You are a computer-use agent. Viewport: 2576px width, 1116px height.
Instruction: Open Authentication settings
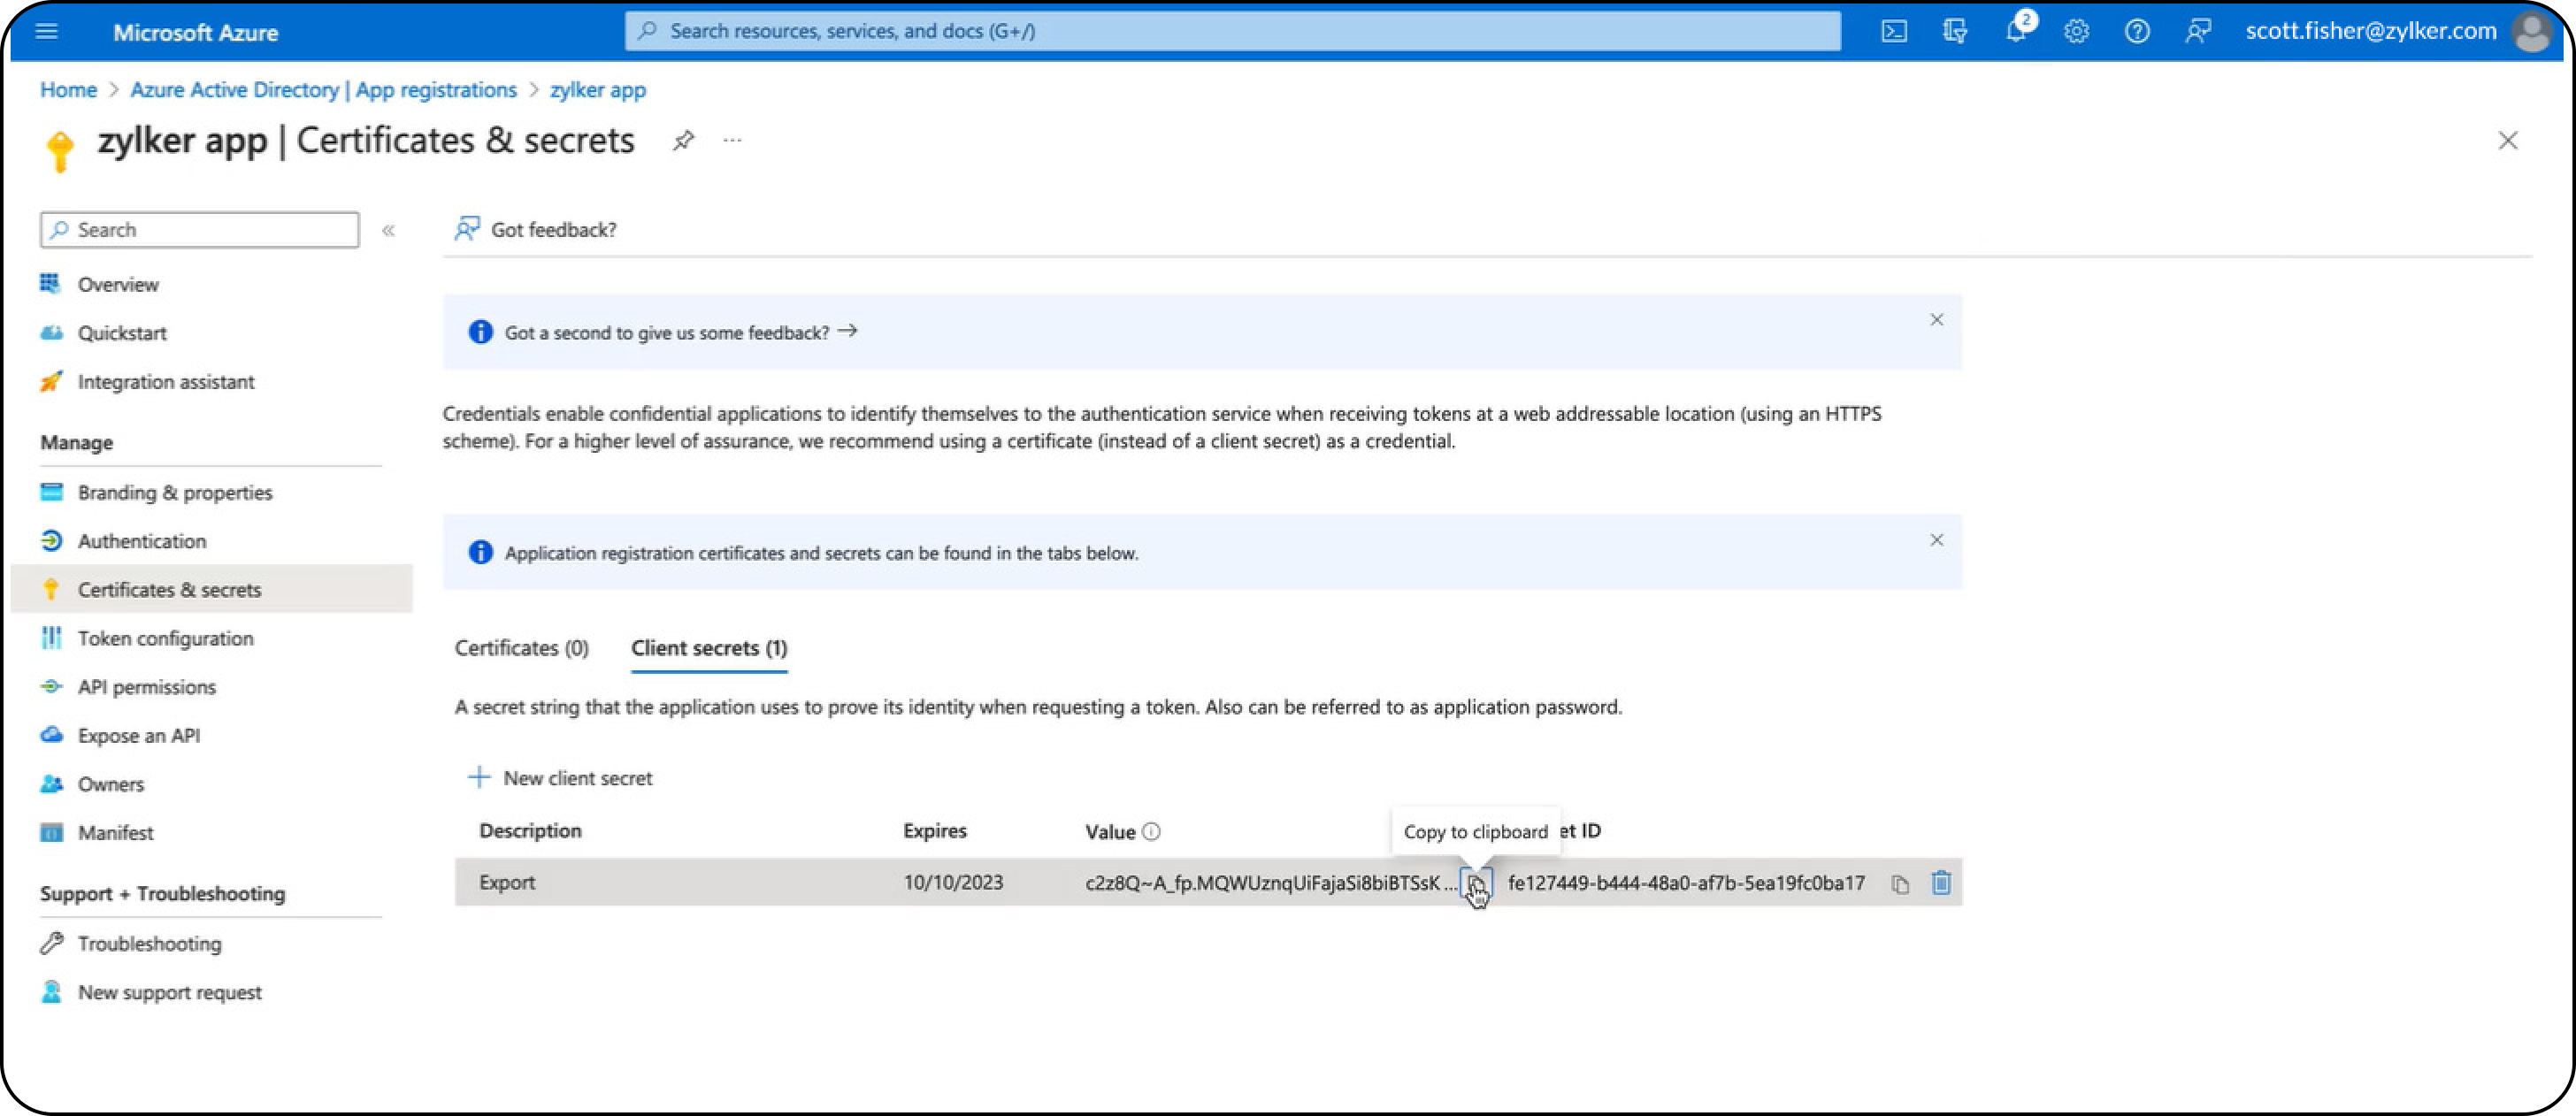(142, 541)
